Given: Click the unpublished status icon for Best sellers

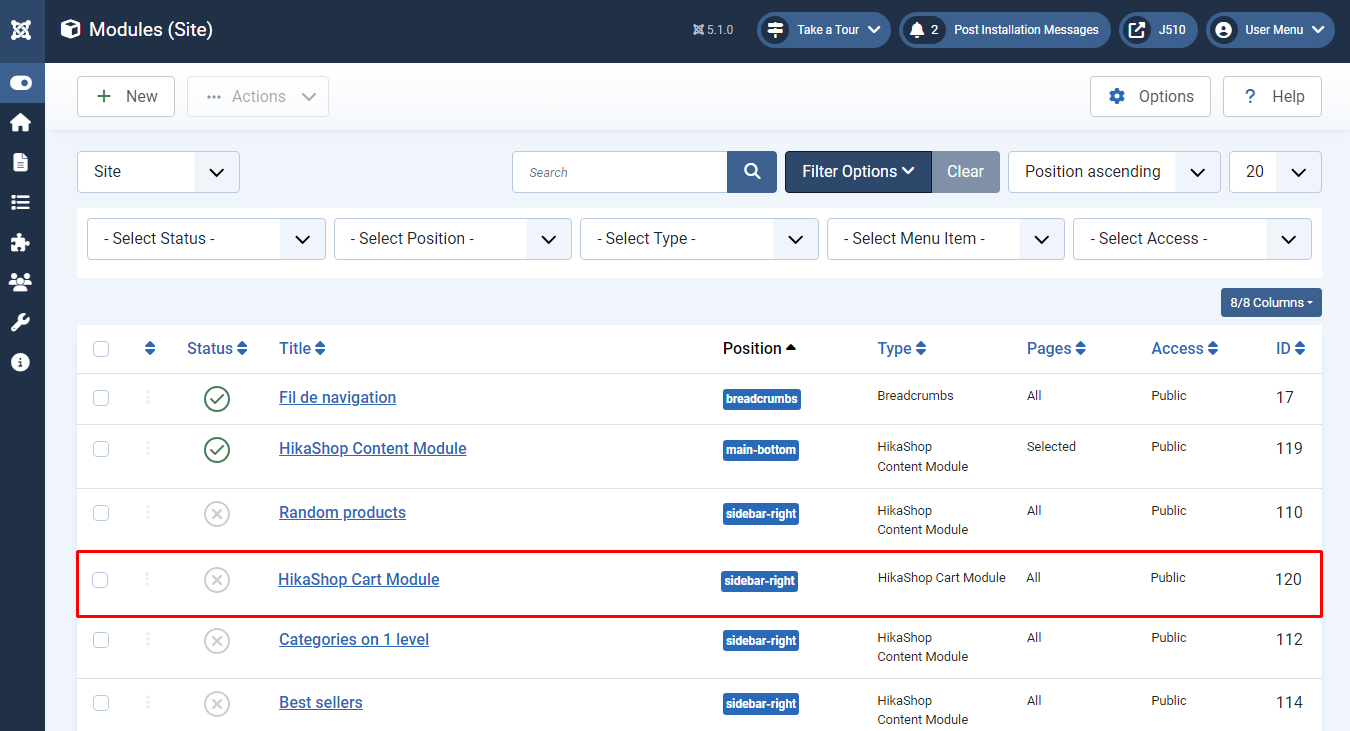Looking at the screenshot, I should click(x=217, y=704).
